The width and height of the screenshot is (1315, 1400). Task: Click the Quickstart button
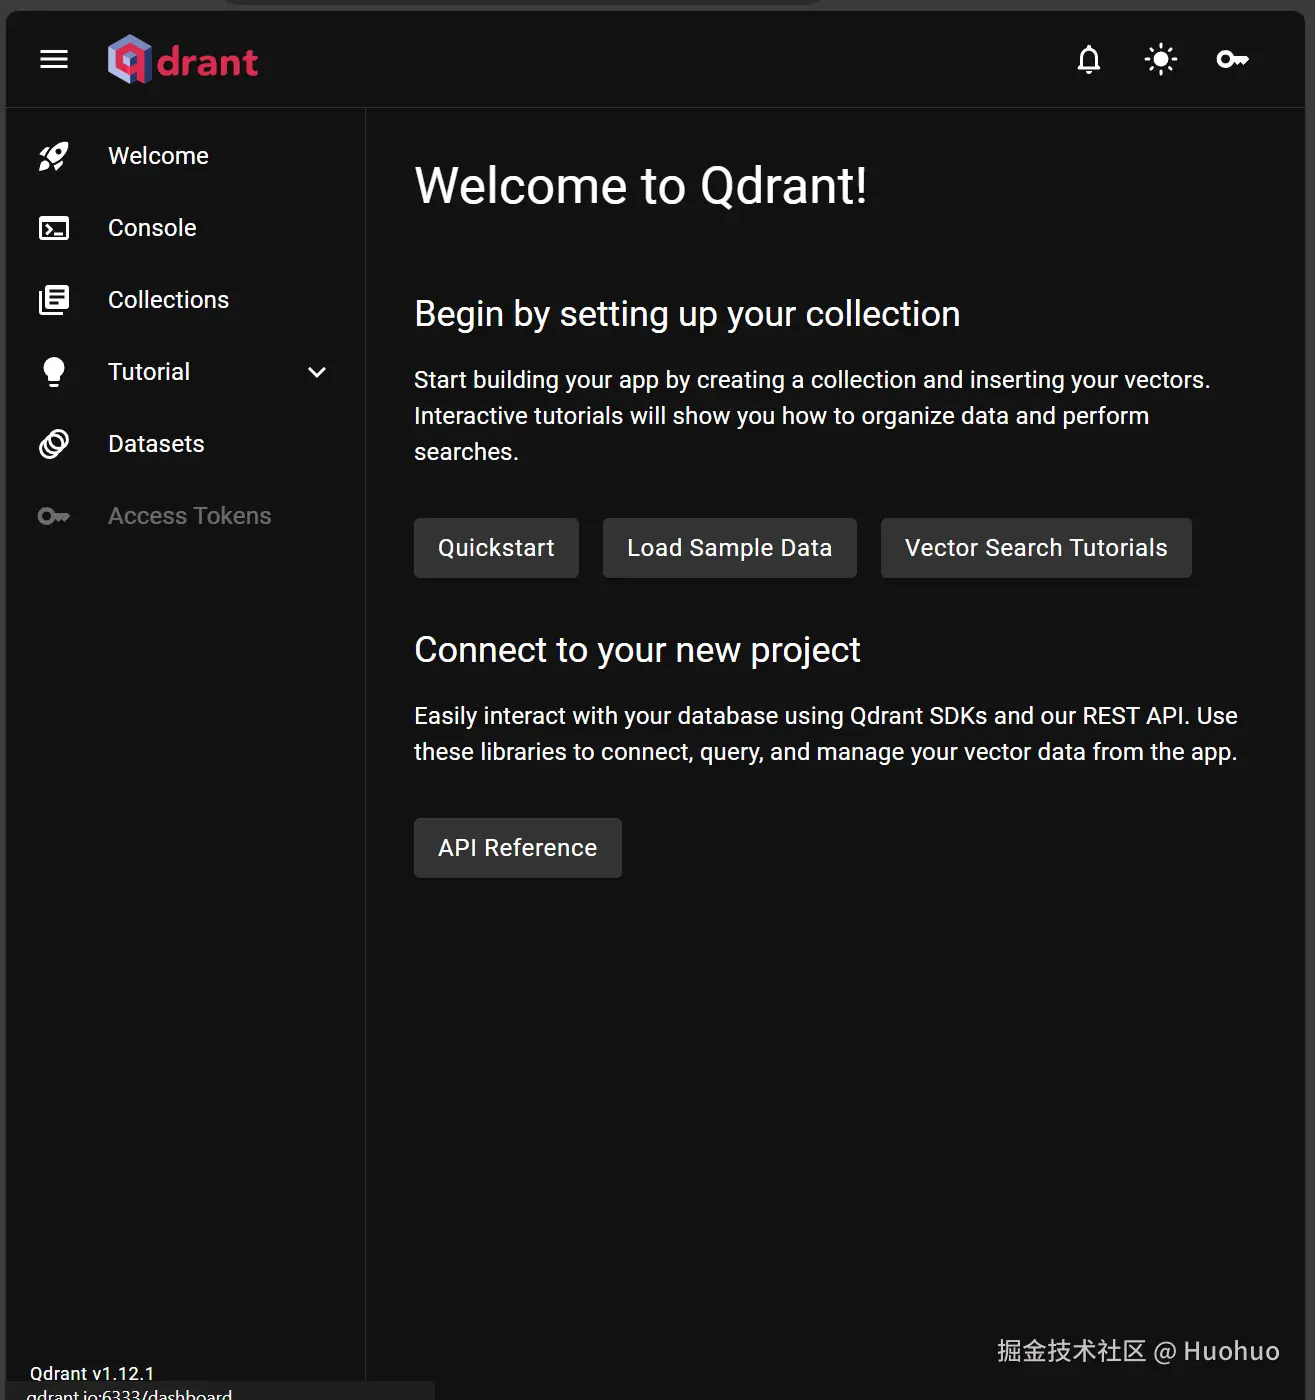pyautogui.click(x=496, y=548)
